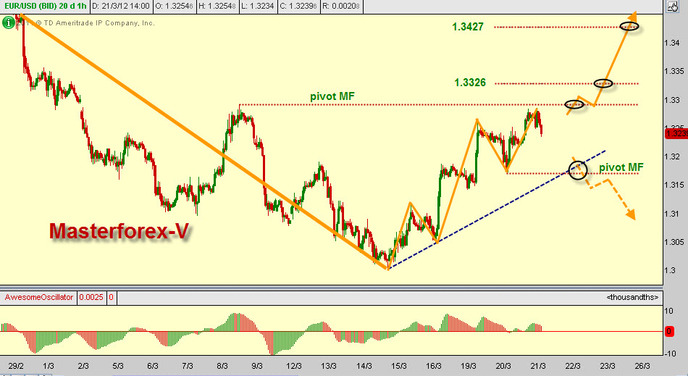
Task: Click the 1.3427 target price label
Action: [468, 27]
